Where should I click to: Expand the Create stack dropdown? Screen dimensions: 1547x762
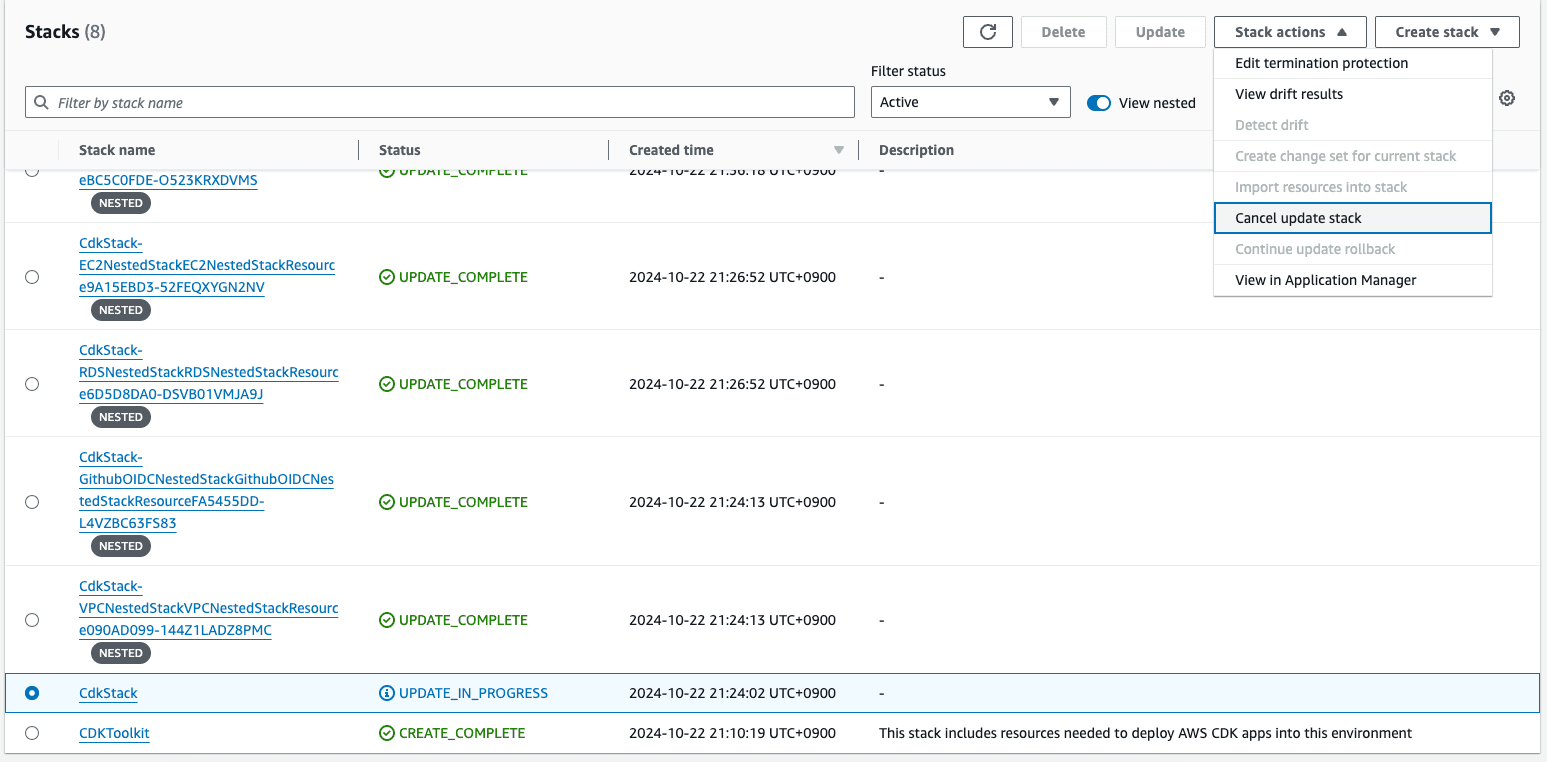point(1447,32)
